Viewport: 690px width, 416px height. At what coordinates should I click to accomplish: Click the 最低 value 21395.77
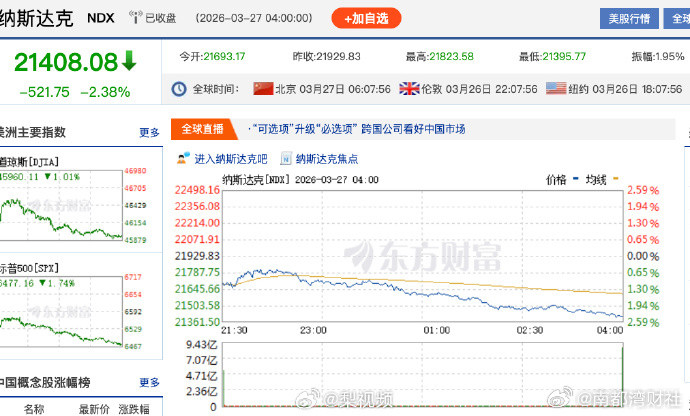(x=564, y=57)
